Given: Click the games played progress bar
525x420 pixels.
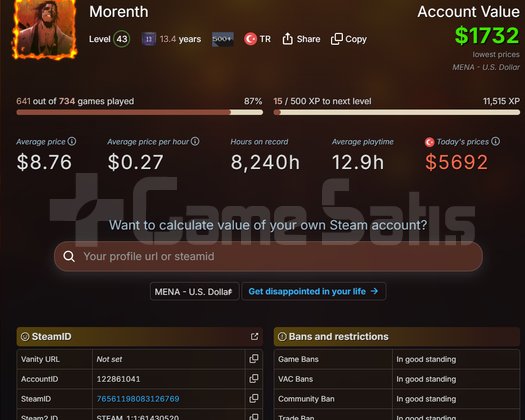Looking at the screenshot, I should click(x=140, y=113).
